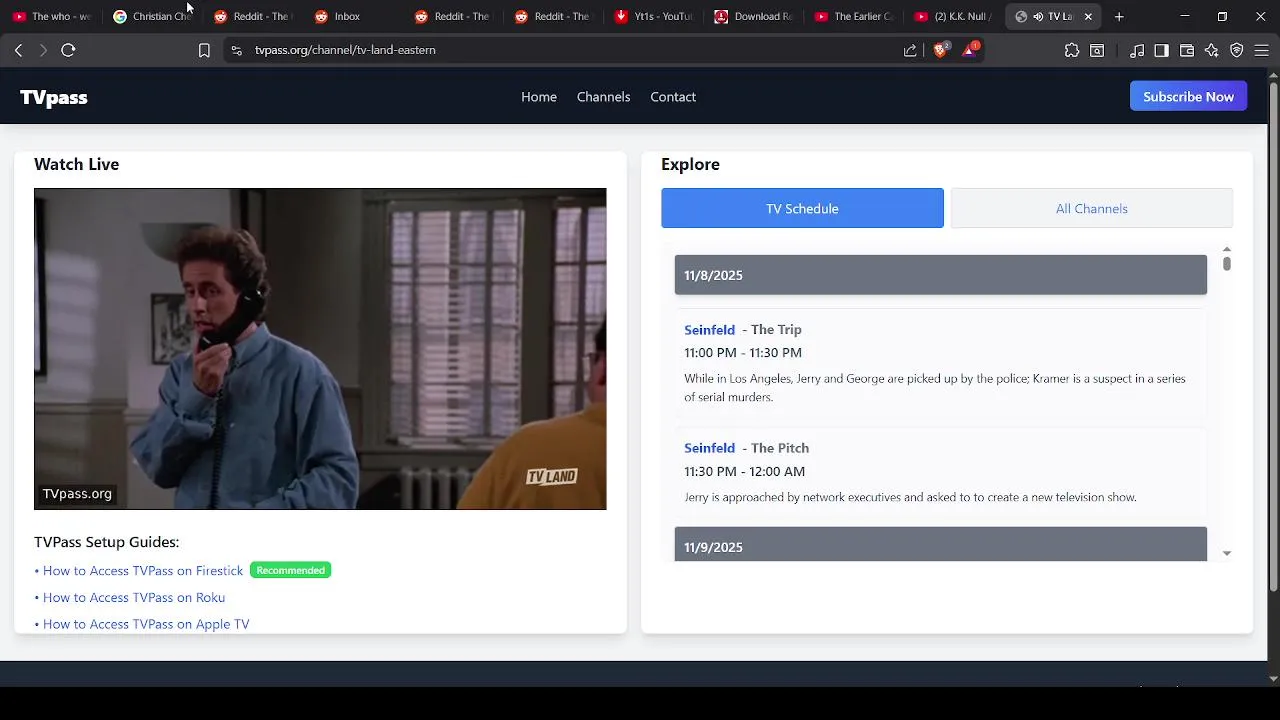Image resolution: width=1280 pixels, height=720 pixels.
Task: Open the Channels nav link
Action: pos(603,97)
